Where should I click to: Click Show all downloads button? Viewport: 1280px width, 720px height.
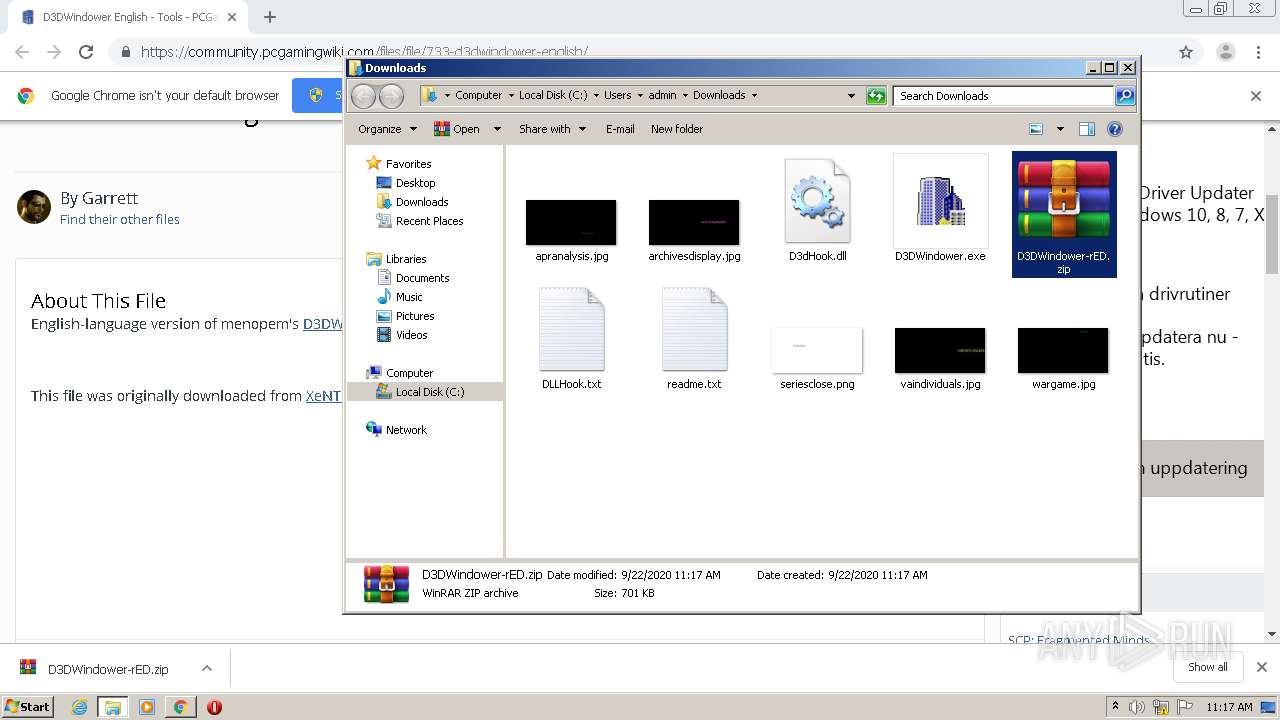[x=1208, y=667]
